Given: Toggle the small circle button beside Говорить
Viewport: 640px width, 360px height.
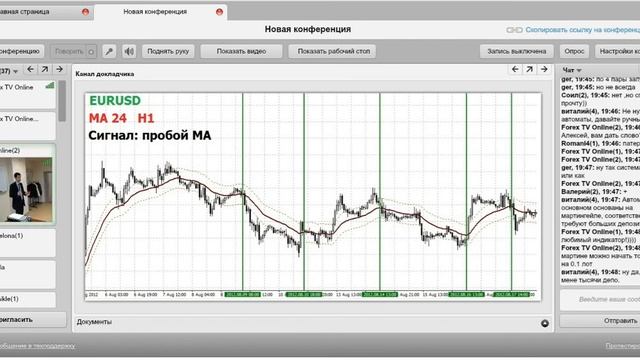Looking at the screenshot, I should 91,51.
